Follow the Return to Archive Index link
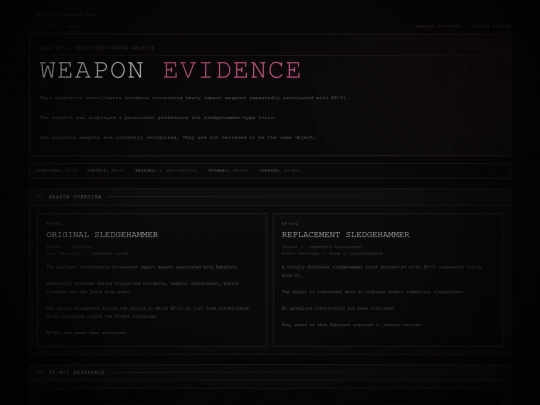This screenshot has width=540, height=405. coord(64,15)
